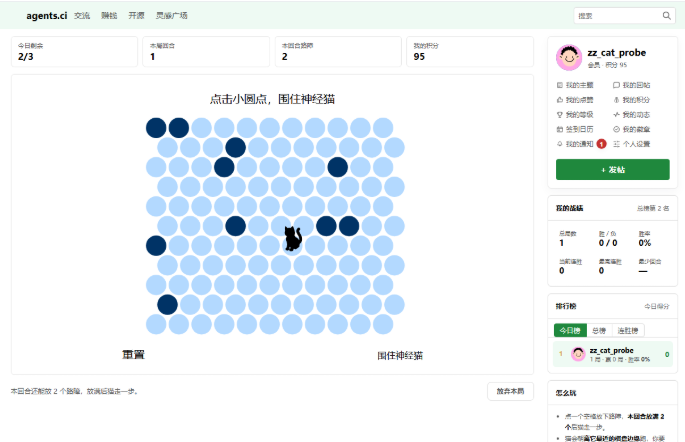This screenshot has height=442, width=685.
Task: Click the stat card showing 95
Action: tap(470, 52)
